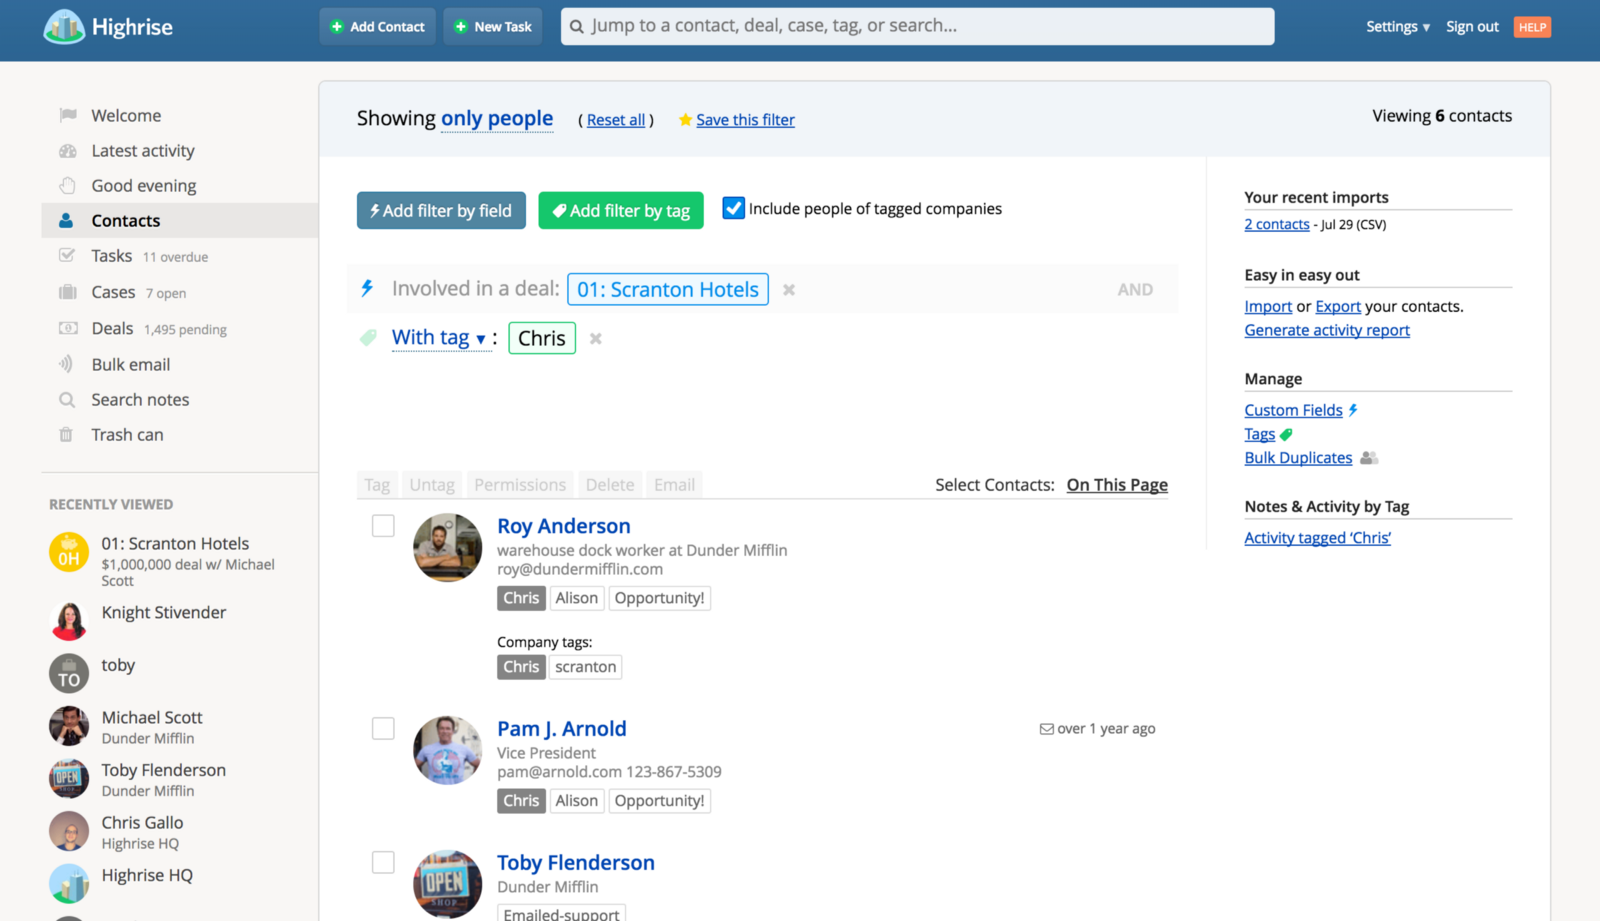This screenshot has height=921, width=1600.
Task: Open Roy Anderson's profile photo
Action: pos(448,548)
